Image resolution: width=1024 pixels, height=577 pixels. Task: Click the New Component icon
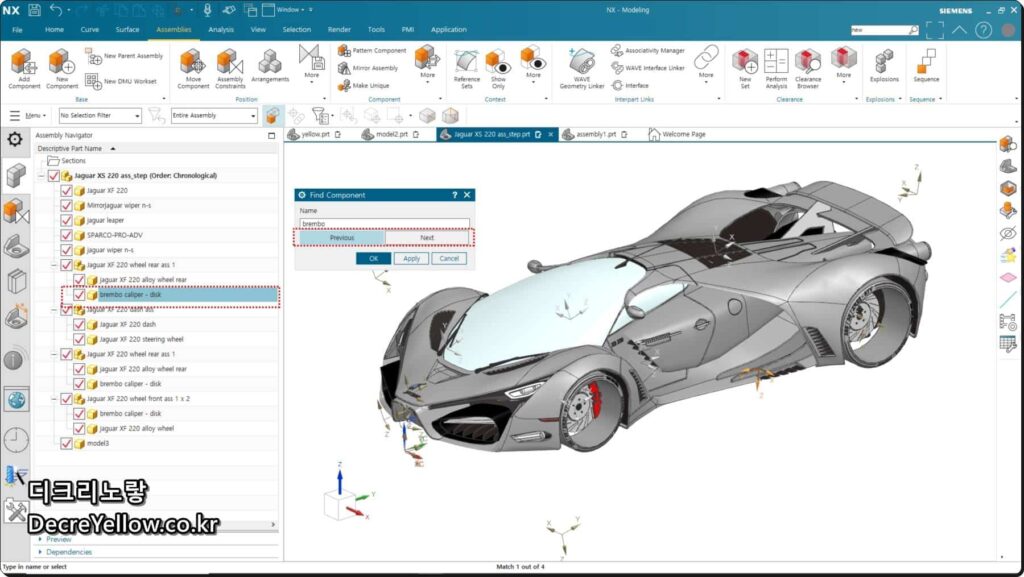click(x=61, y=68)
